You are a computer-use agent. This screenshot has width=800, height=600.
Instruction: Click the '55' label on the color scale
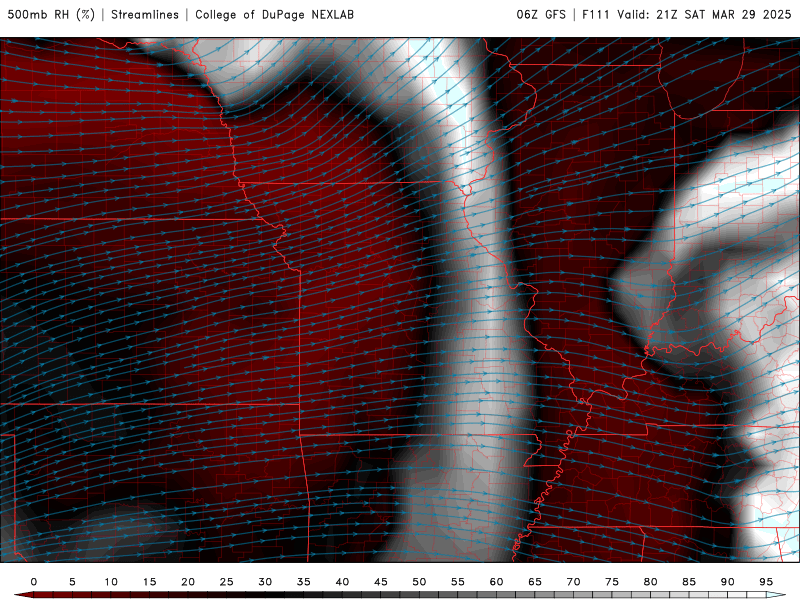pyautogui.click(x=458, y=582)
